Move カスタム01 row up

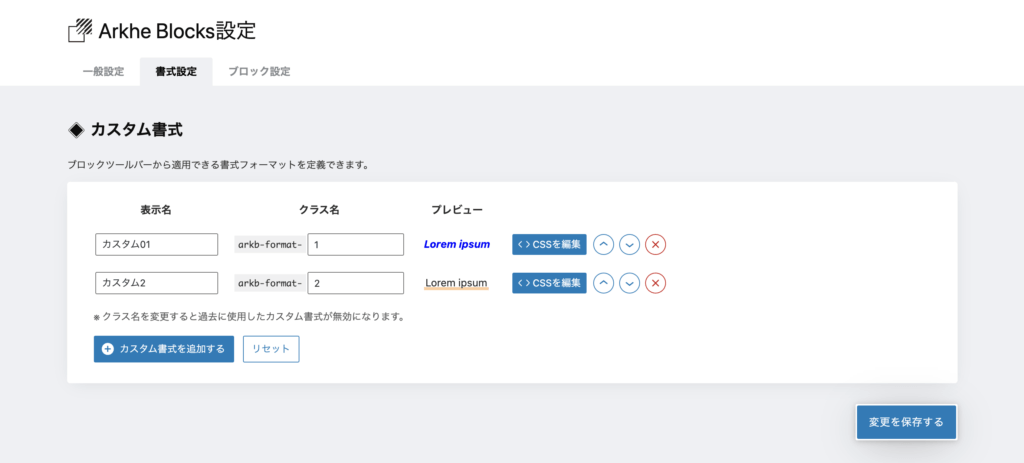tap(603, 245)
